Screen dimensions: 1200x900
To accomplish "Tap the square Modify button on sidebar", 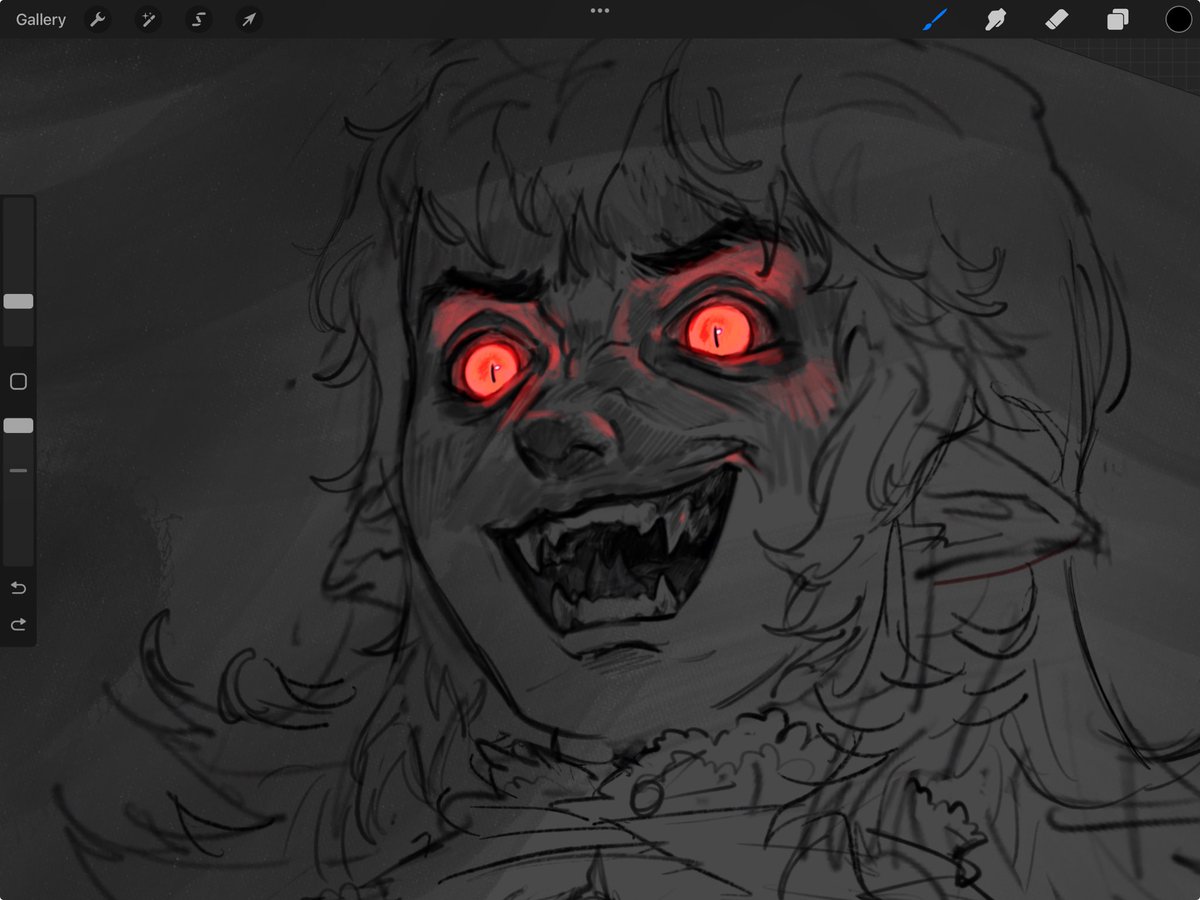I will point(18,382).
